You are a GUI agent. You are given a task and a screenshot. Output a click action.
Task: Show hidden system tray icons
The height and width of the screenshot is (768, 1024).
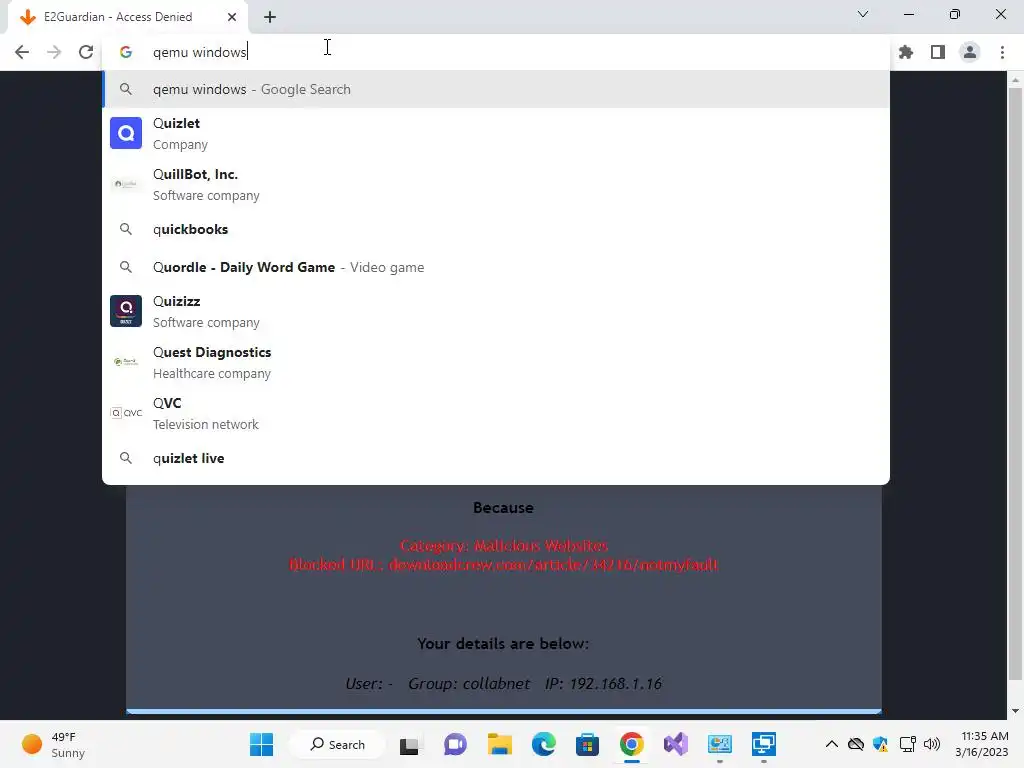[831, 744]
